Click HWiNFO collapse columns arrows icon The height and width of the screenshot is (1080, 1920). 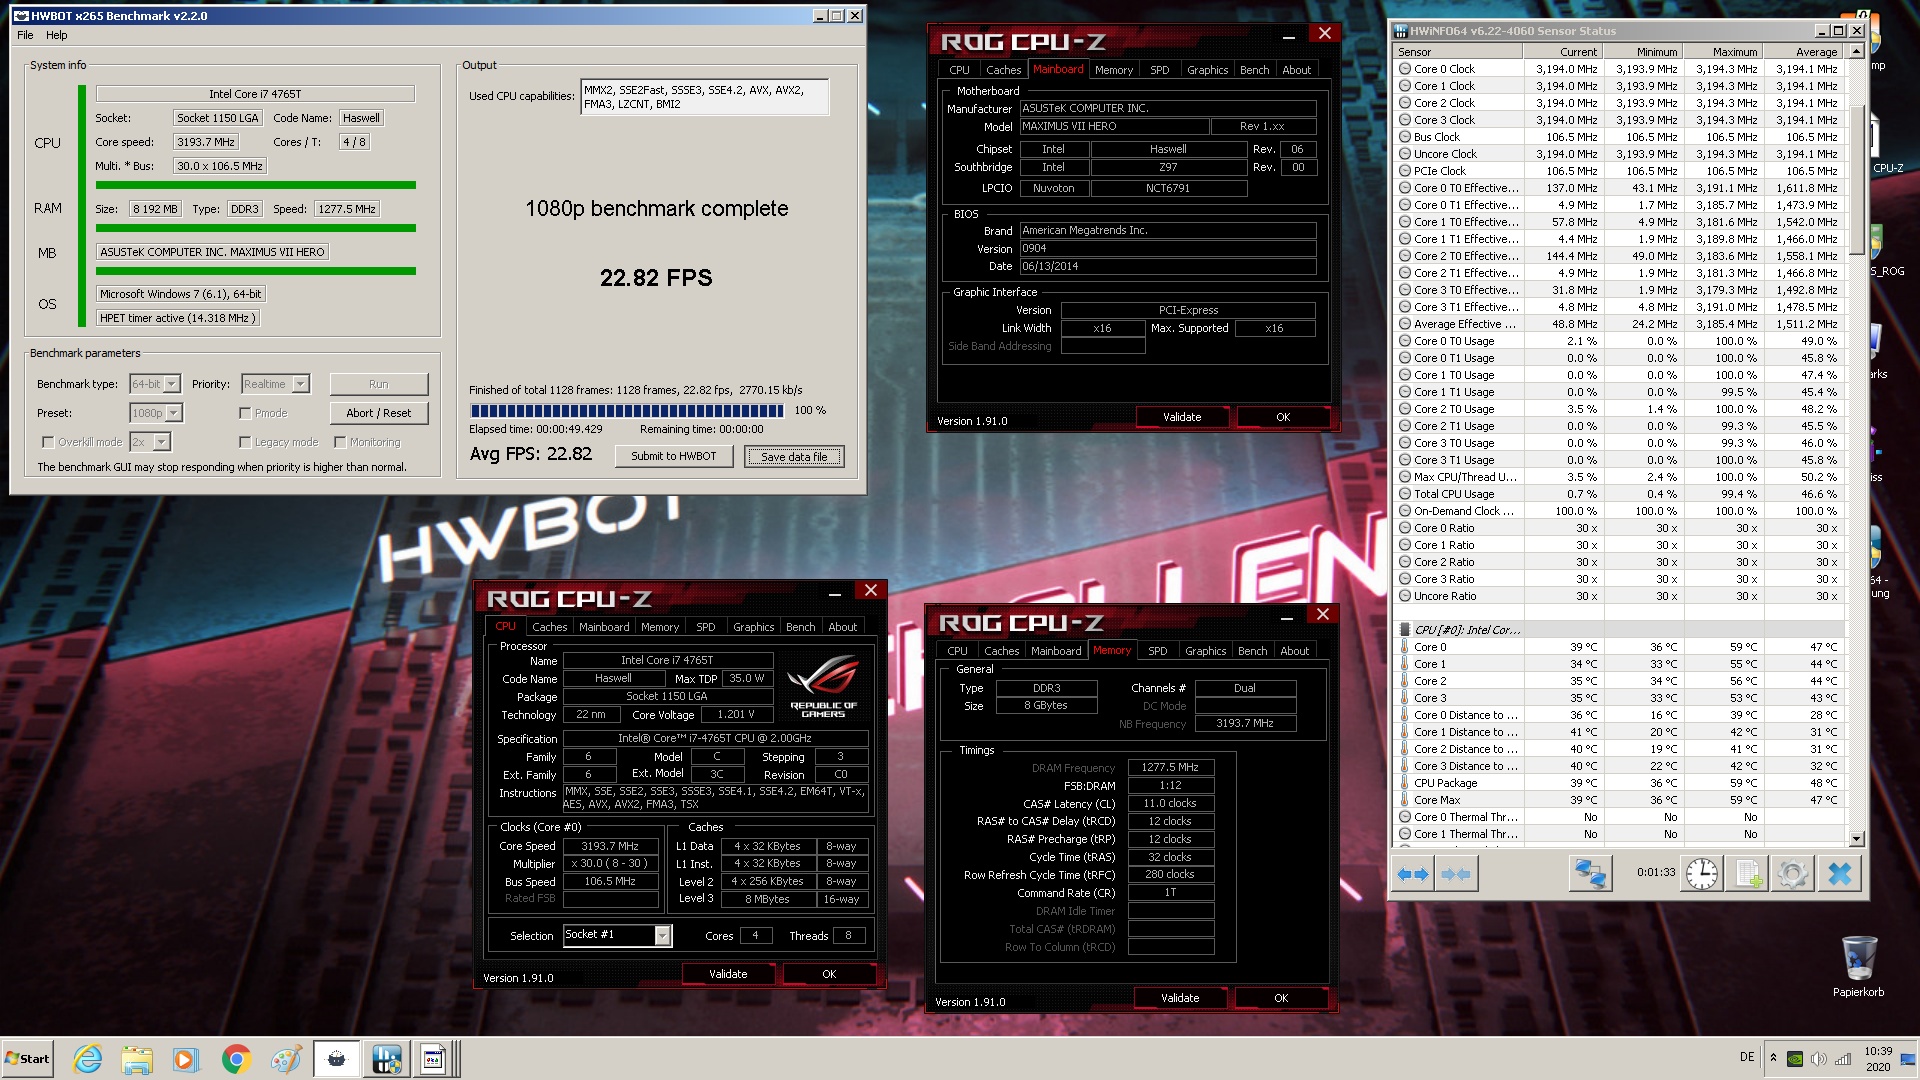[1455, 874]
